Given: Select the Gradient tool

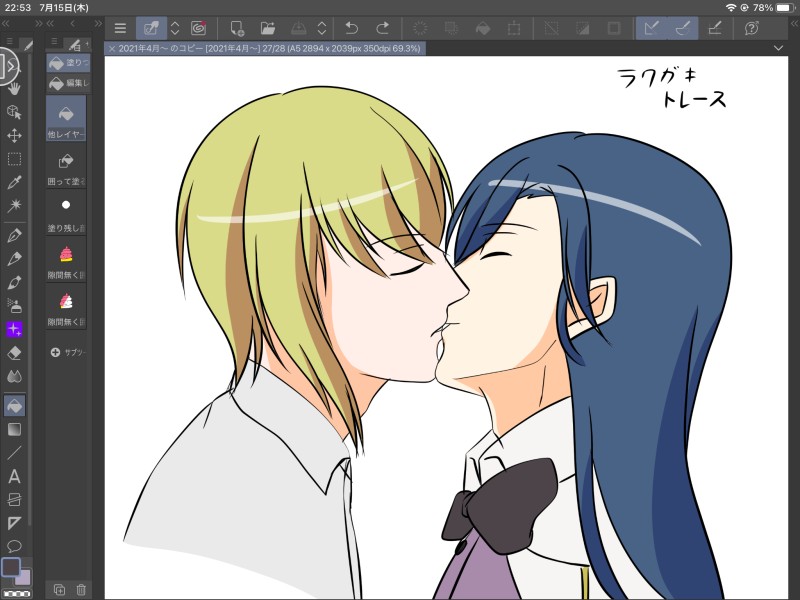Looking at the screenshot, I should [14, 430].
